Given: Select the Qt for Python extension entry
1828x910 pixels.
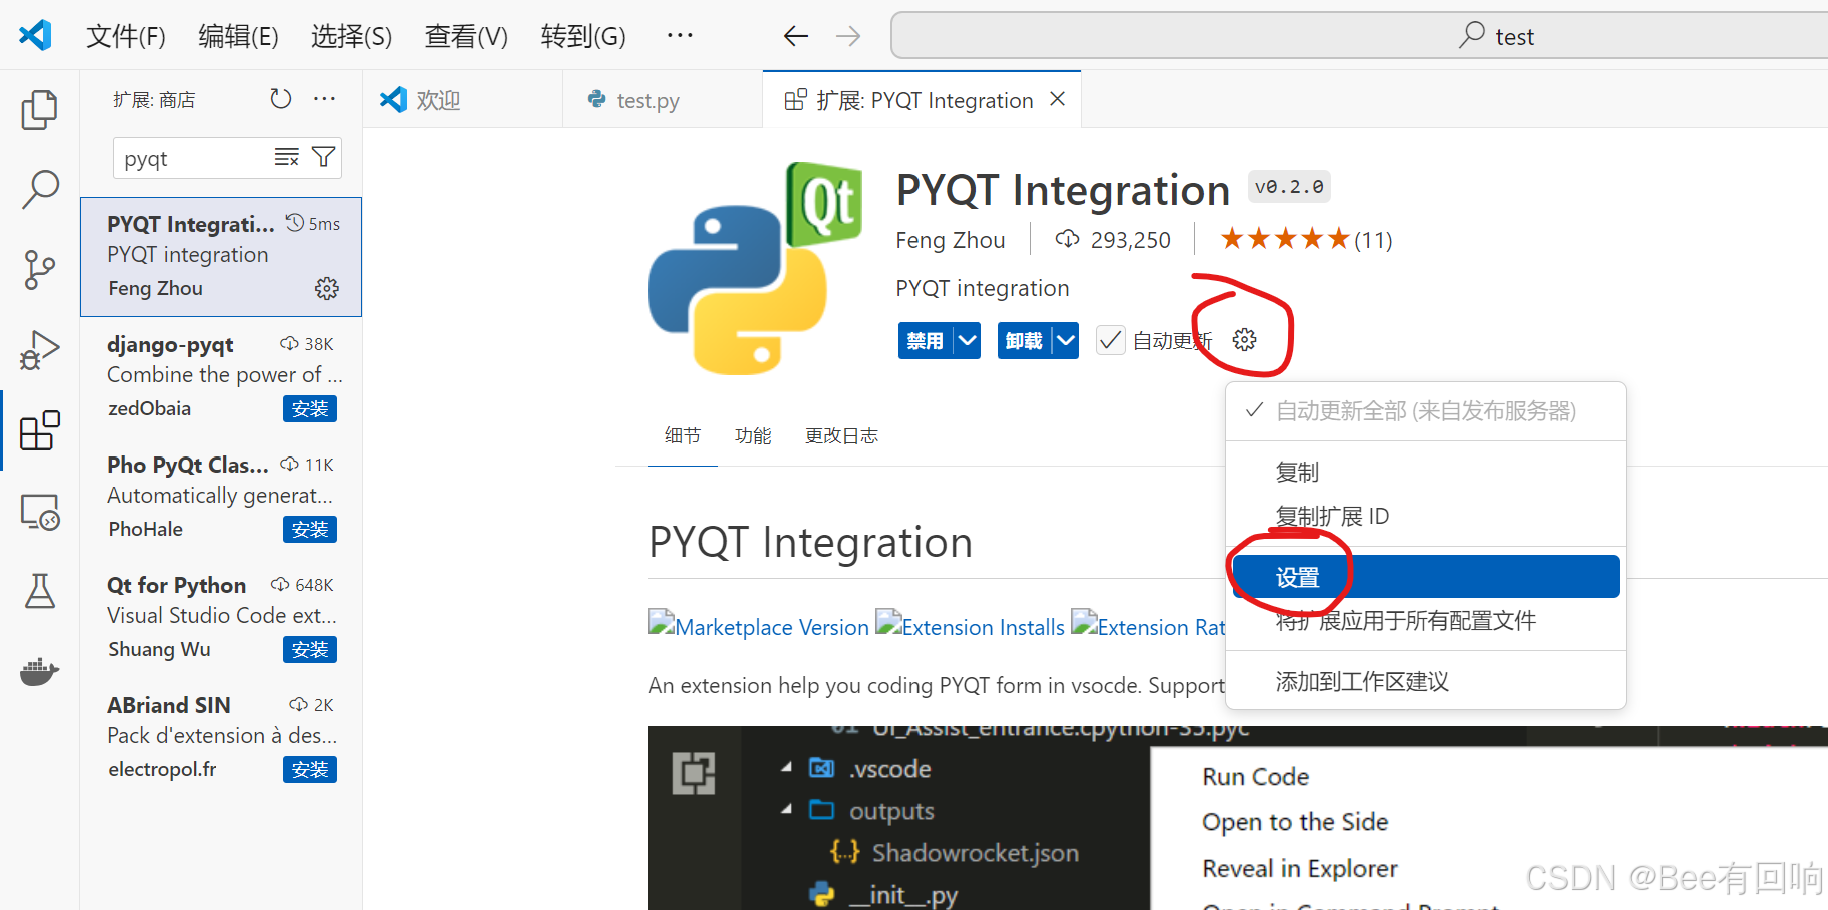Looking at the screenshot, I should pyautogui.click(x=221, y=618).
